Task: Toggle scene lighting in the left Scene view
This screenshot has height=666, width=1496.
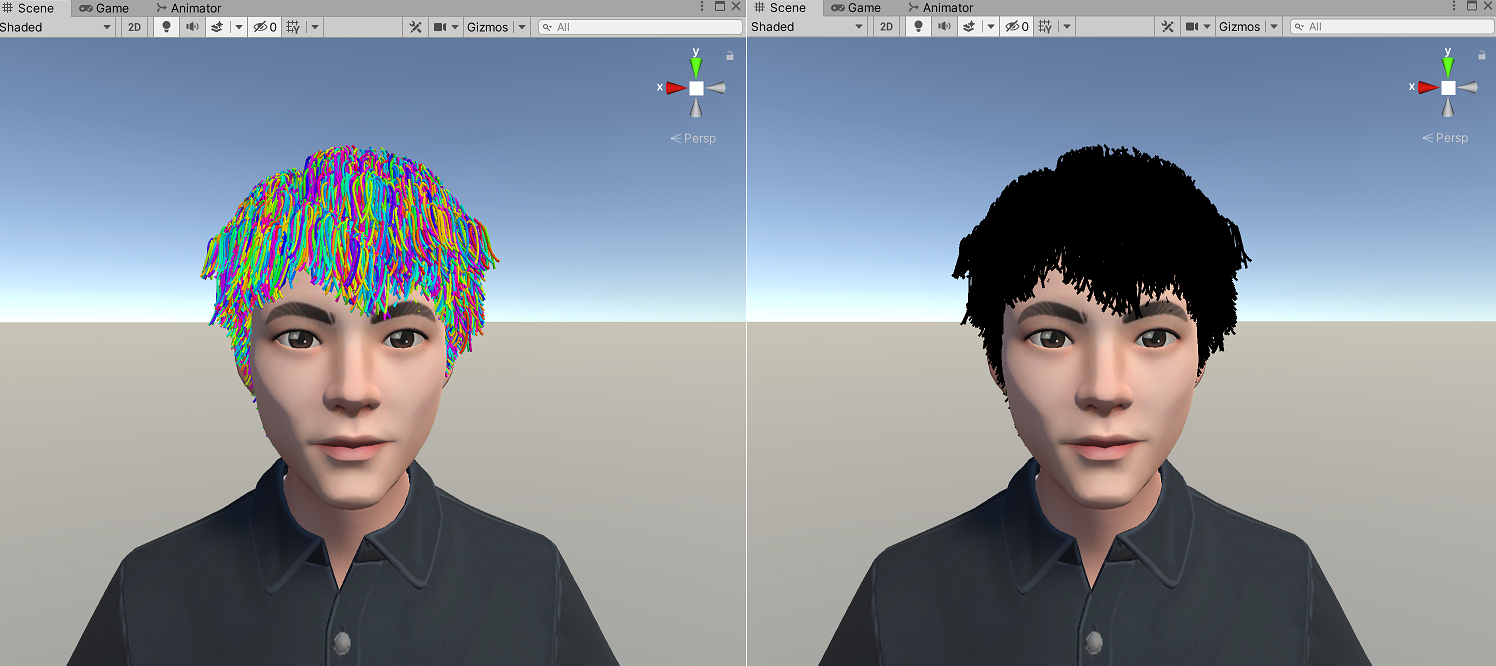Action: [166, 26]
